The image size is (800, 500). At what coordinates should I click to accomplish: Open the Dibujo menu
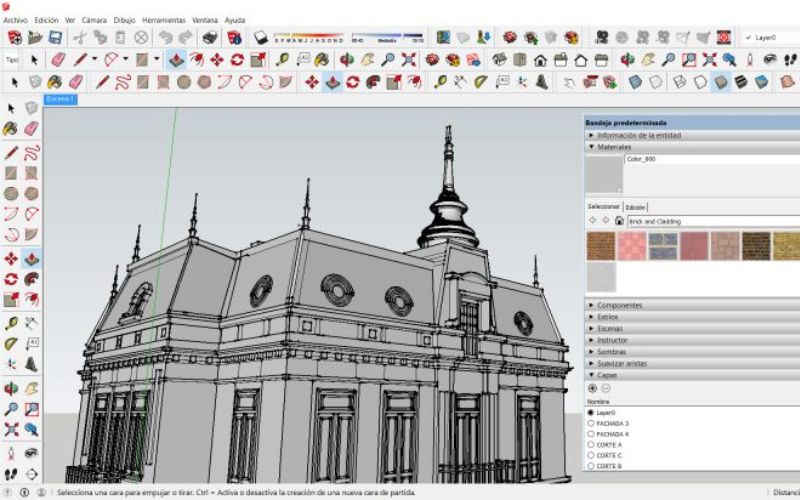click(x=124, y=20)
